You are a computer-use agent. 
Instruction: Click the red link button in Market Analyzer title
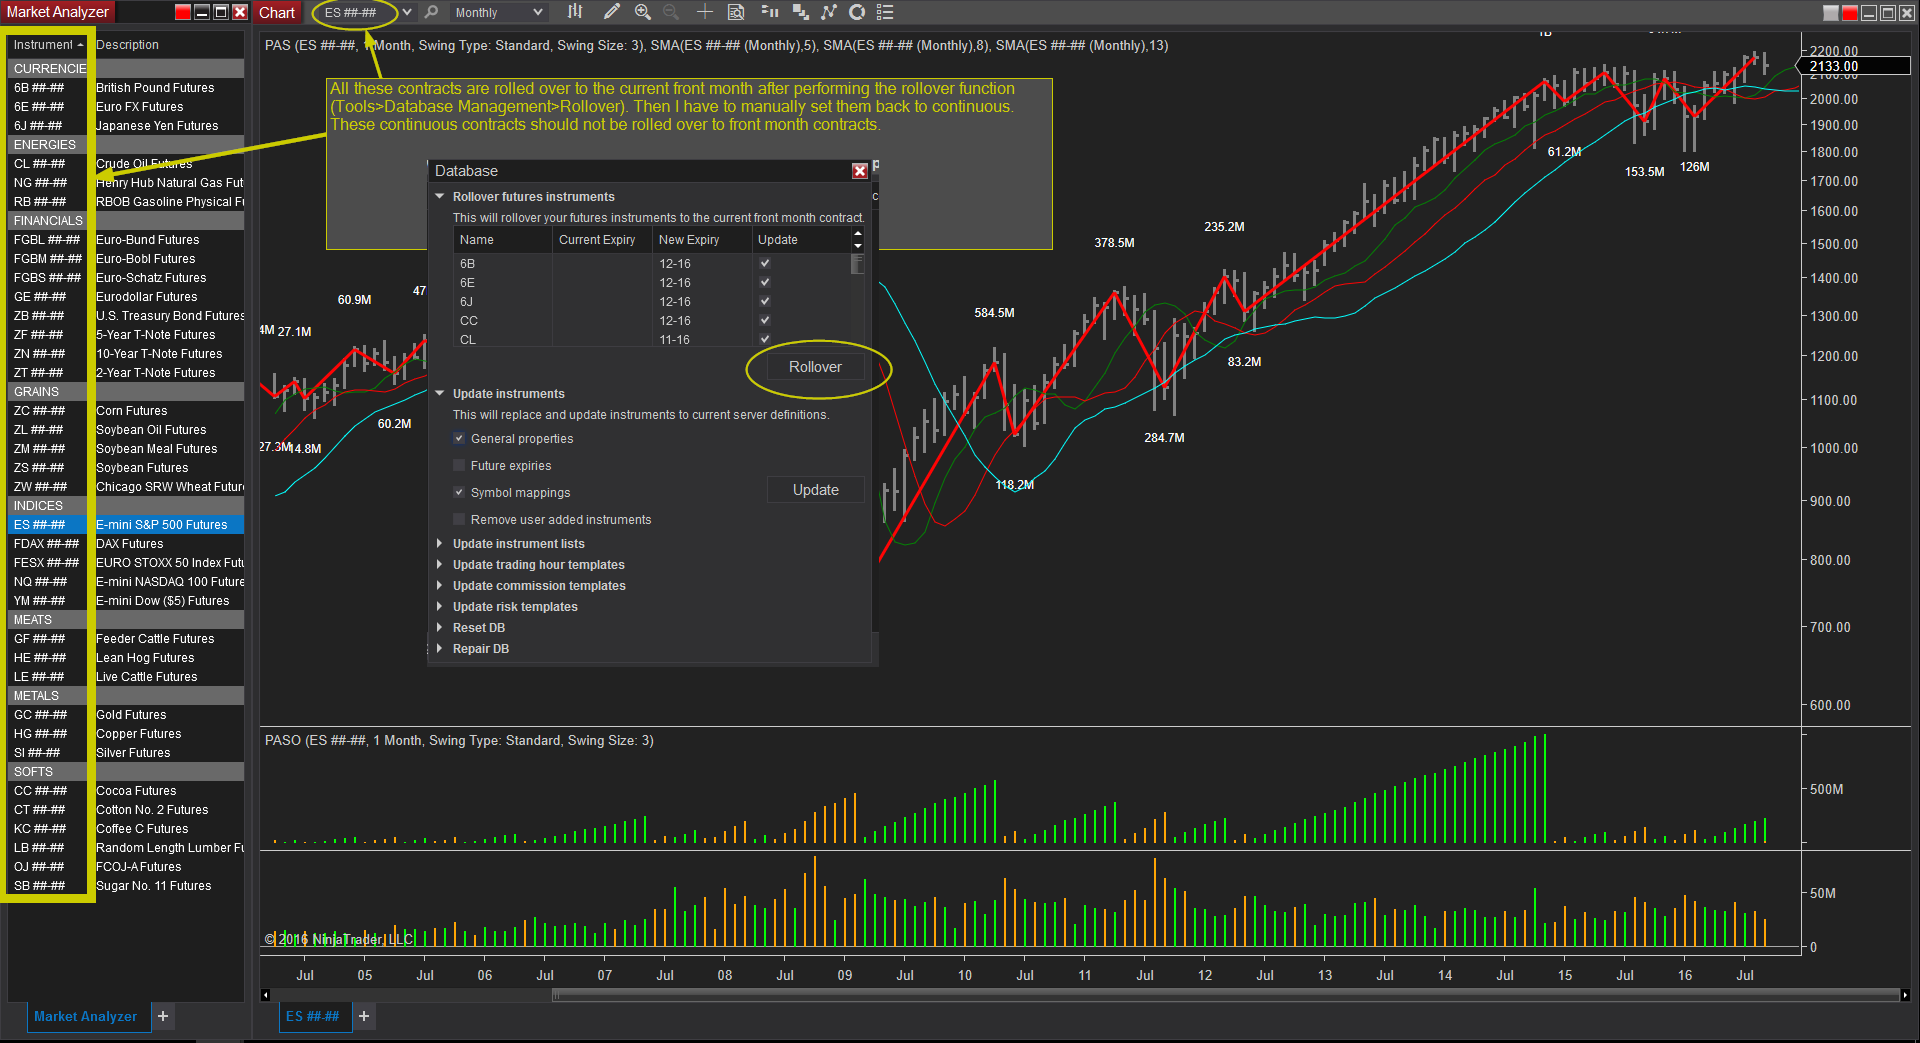pyautogui.click(x=182, y=12)
